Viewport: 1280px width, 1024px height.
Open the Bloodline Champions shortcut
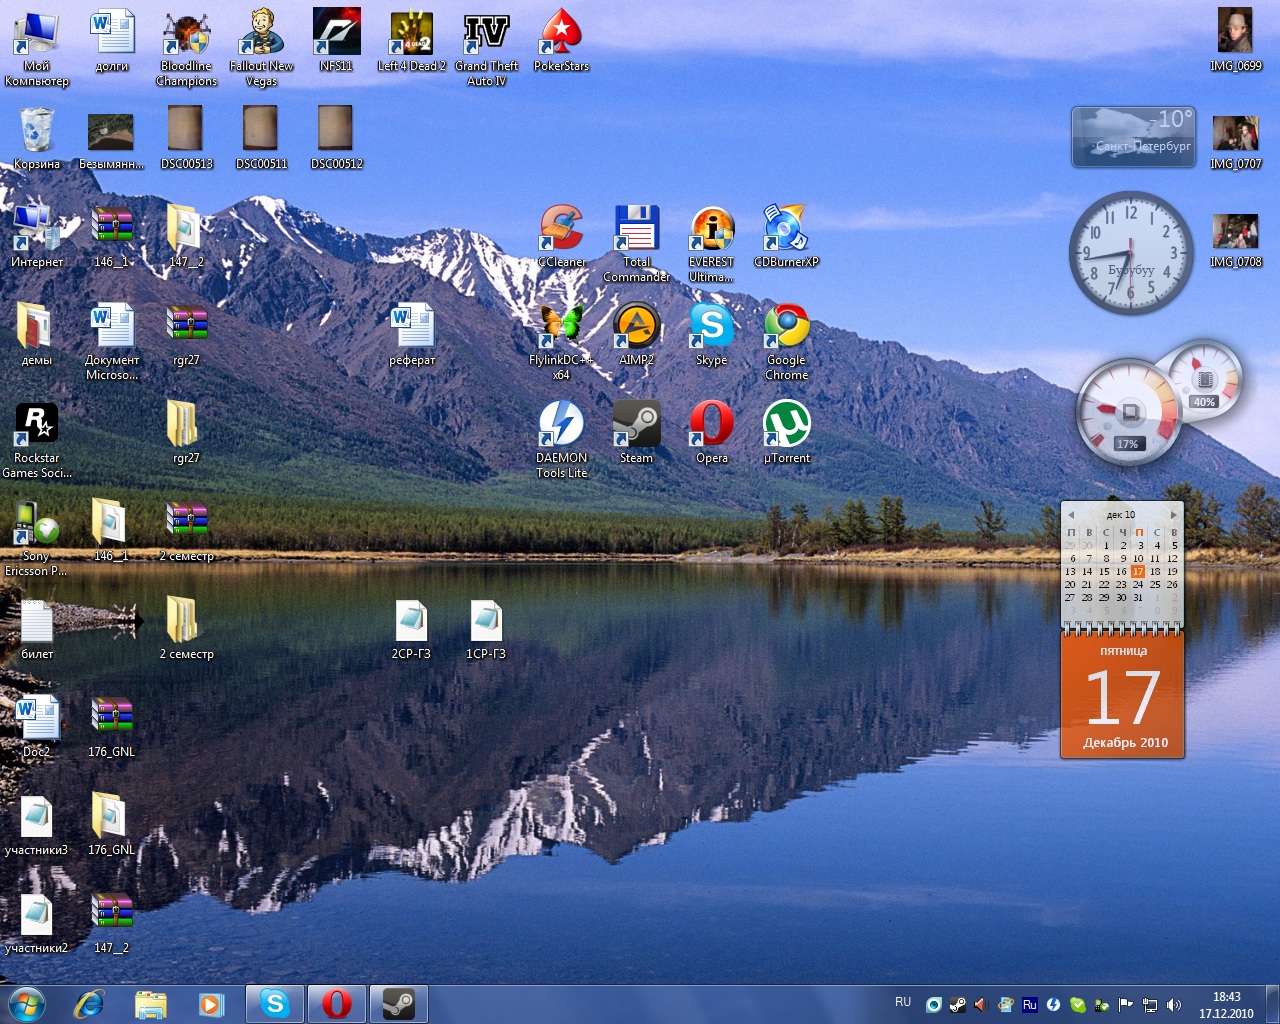coord(187,47)
